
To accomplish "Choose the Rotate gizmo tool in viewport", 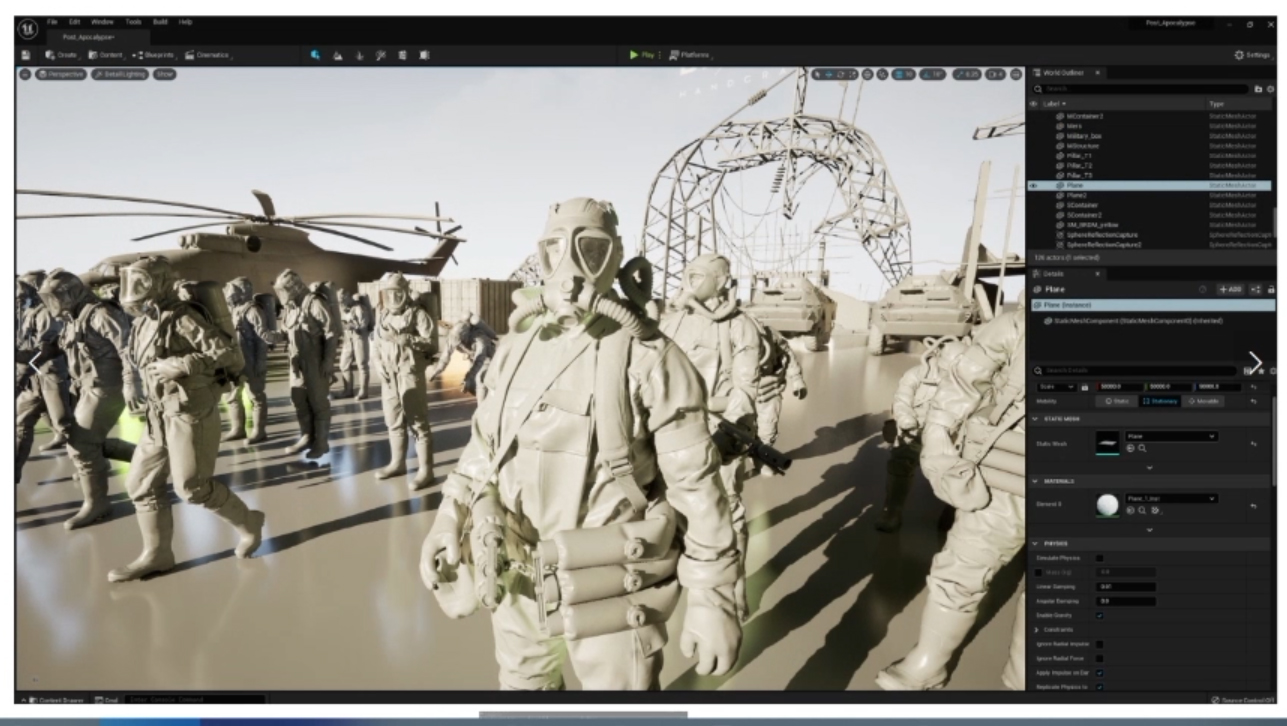I will 841,74.
